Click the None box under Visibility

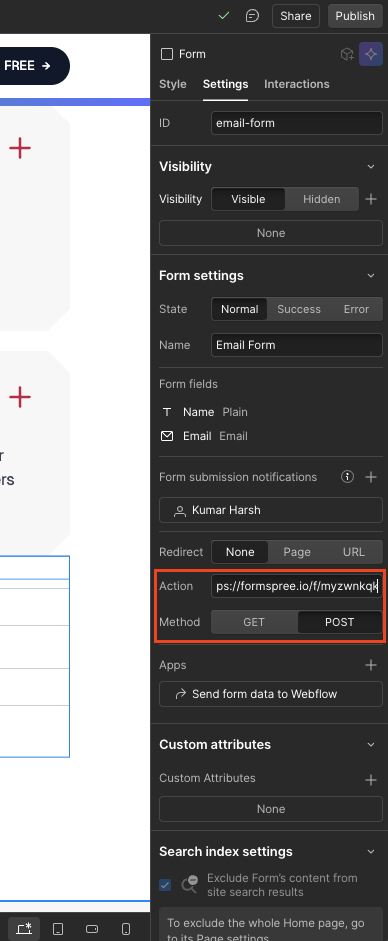coord(271,233)
